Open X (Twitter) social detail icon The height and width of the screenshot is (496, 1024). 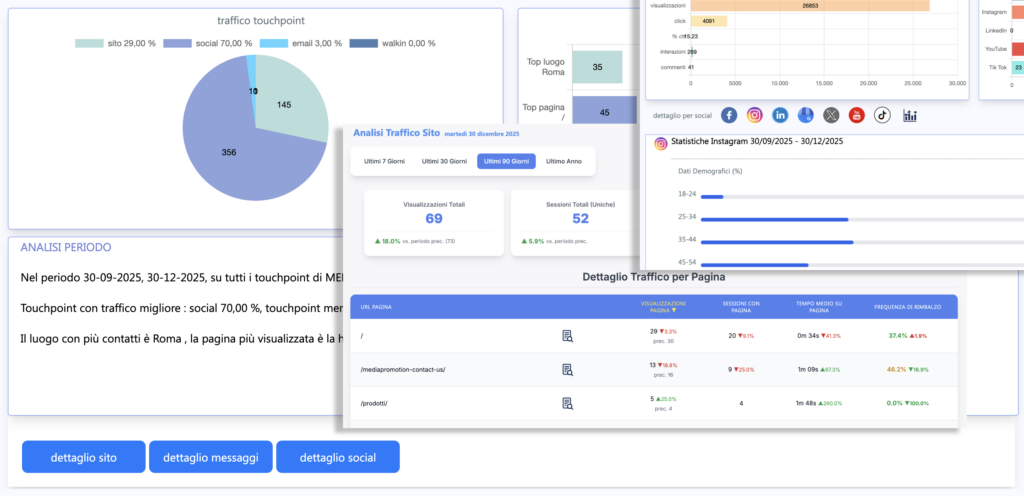point(831,116)
